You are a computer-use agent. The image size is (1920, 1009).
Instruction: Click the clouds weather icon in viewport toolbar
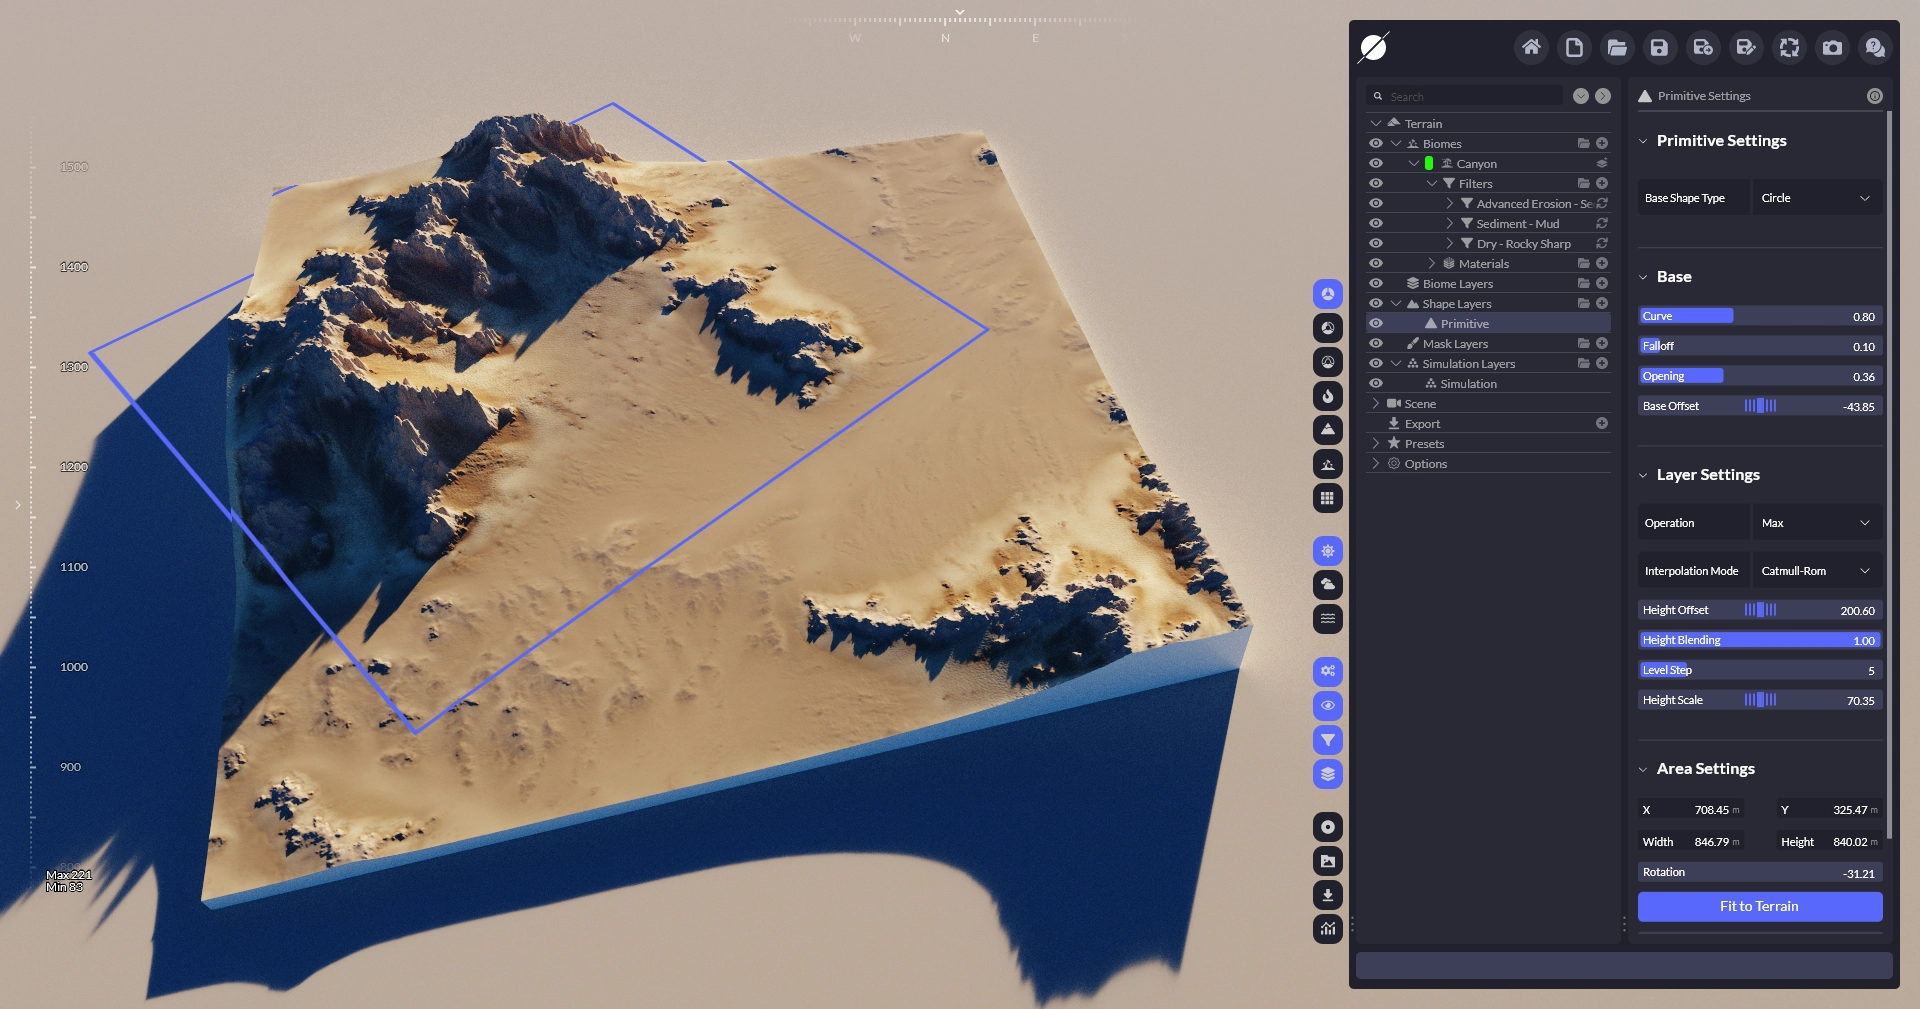pyautogui.click(x=1327, y=585)
